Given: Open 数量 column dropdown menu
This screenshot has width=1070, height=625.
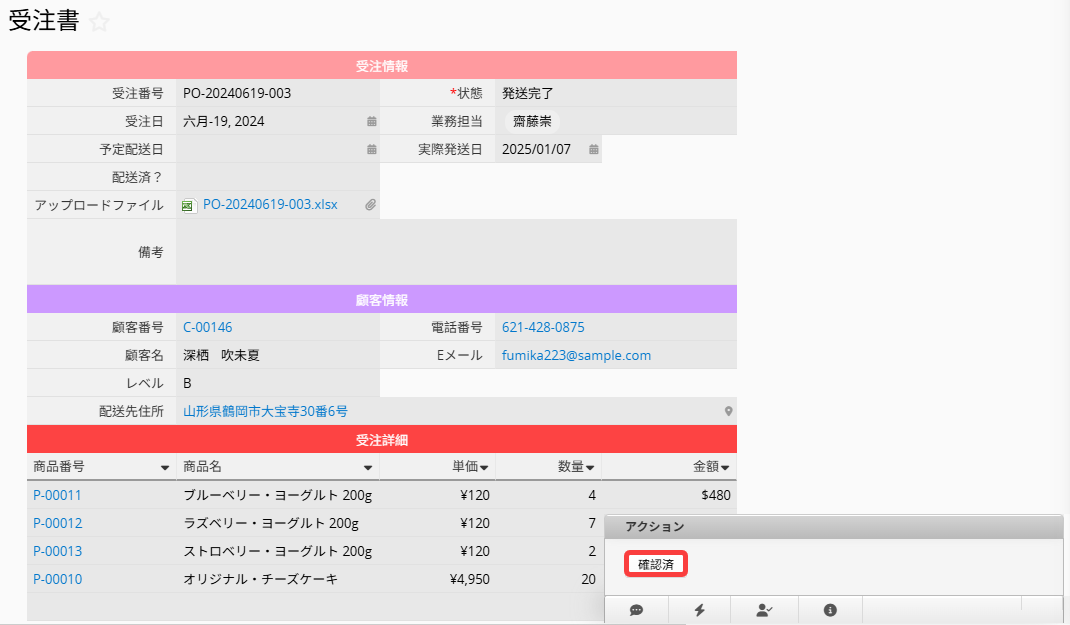Looking at the screenshot, I should pyautogui.click(x=590, y=468).
